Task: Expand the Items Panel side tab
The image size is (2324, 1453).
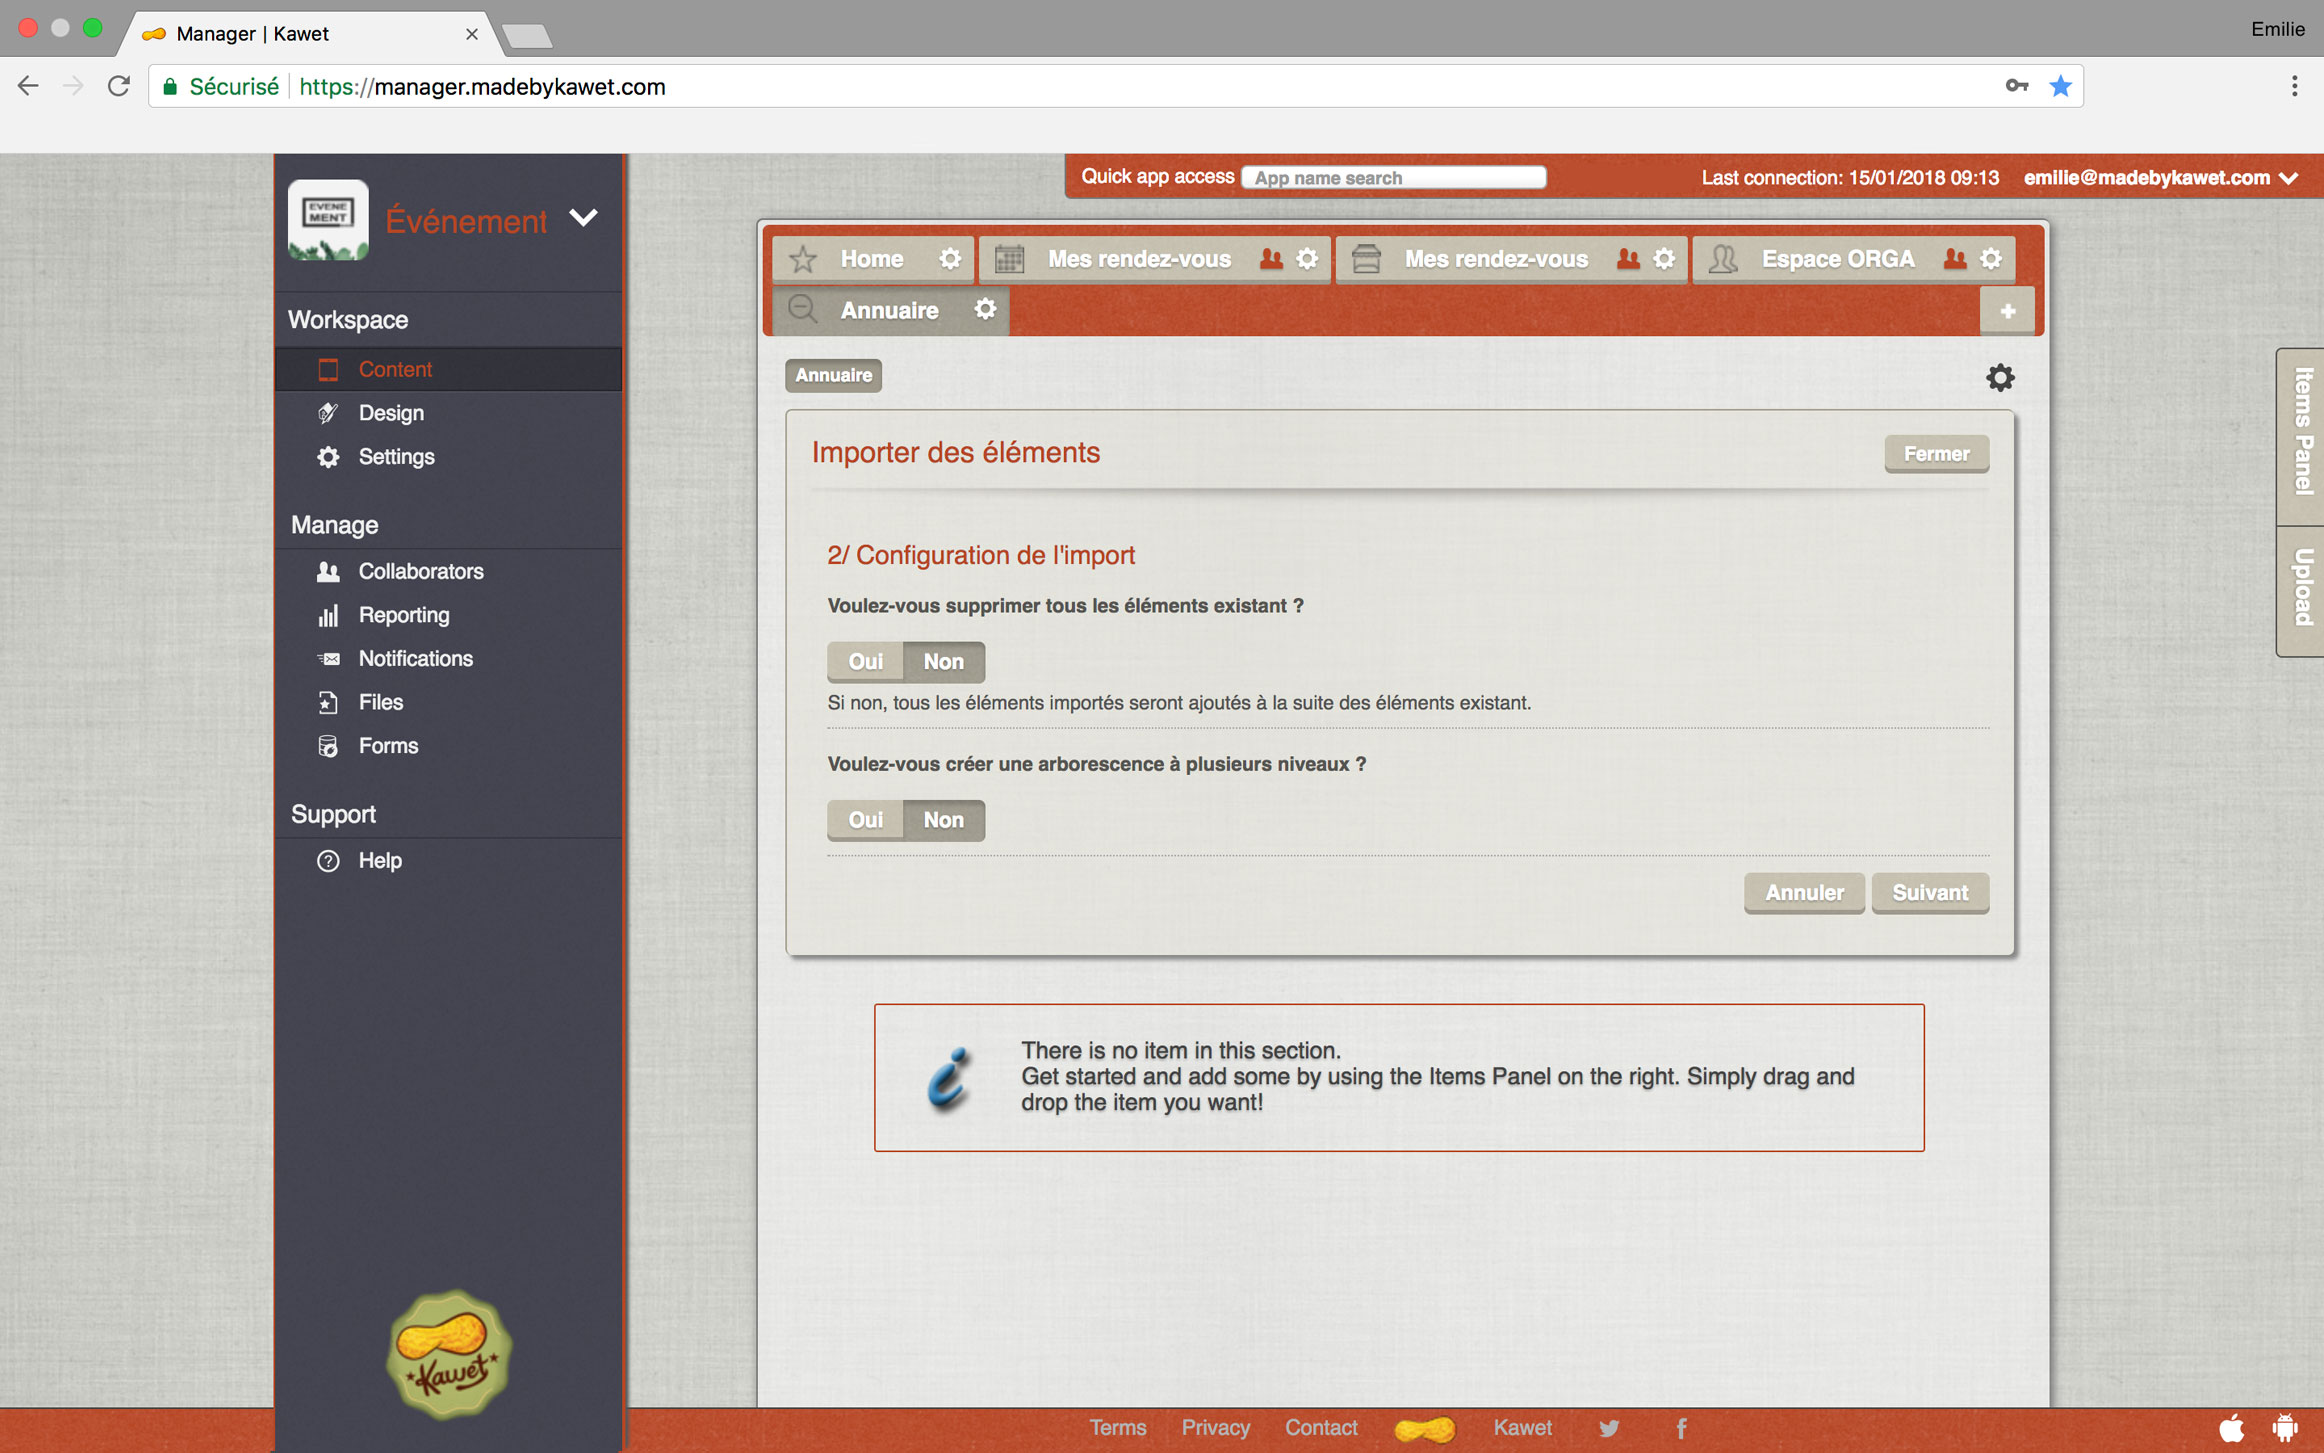Action: pos(2302,435)
